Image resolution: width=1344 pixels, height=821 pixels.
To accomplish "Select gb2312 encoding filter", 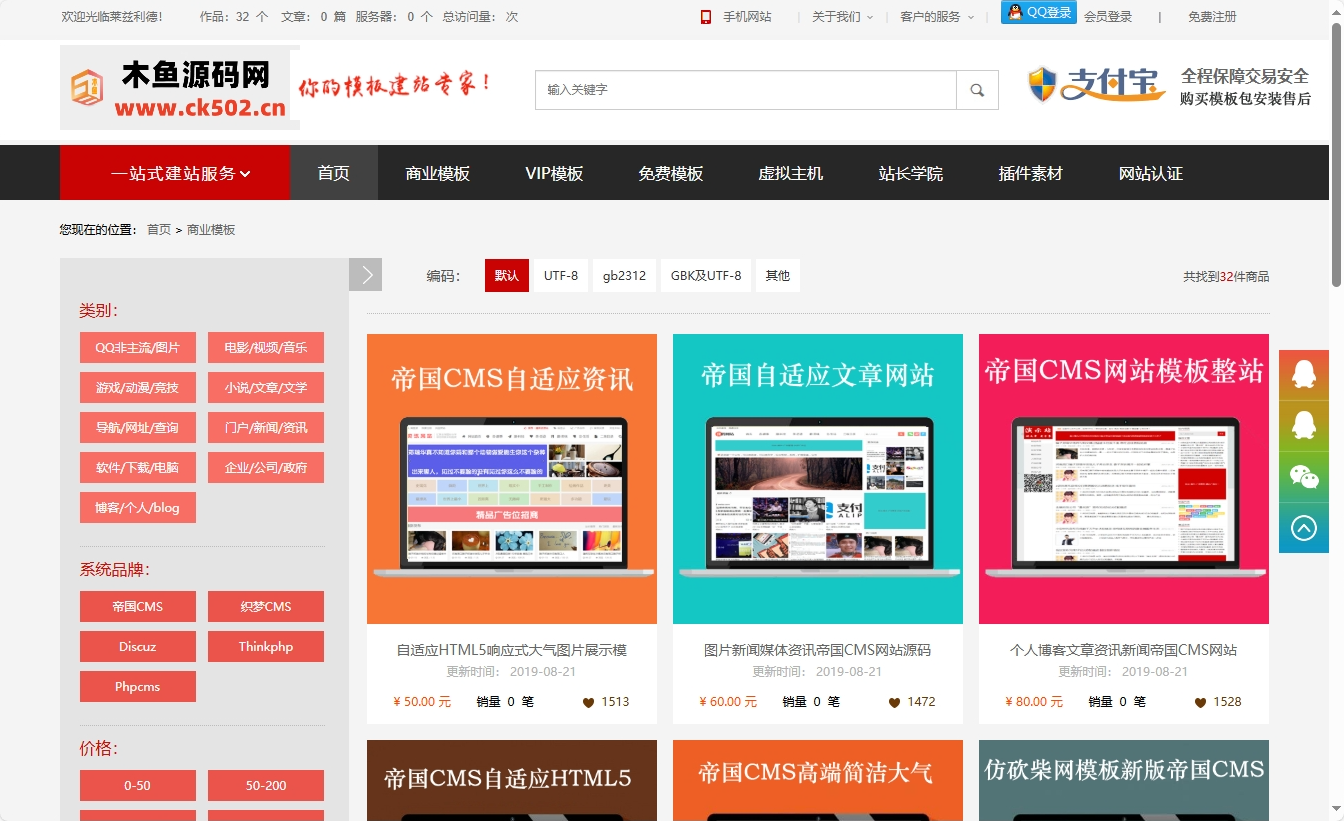I will 624,276.
